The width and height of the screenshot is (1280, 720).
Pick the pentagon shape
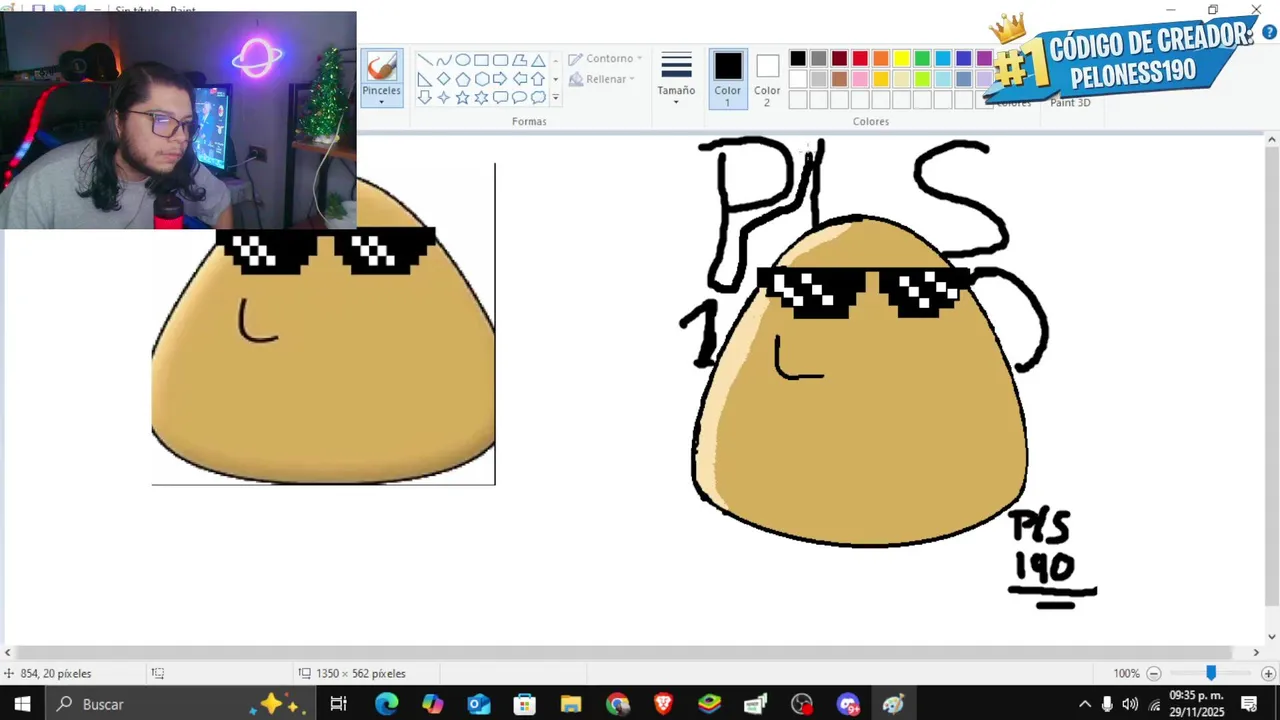[x=462, y=79]
